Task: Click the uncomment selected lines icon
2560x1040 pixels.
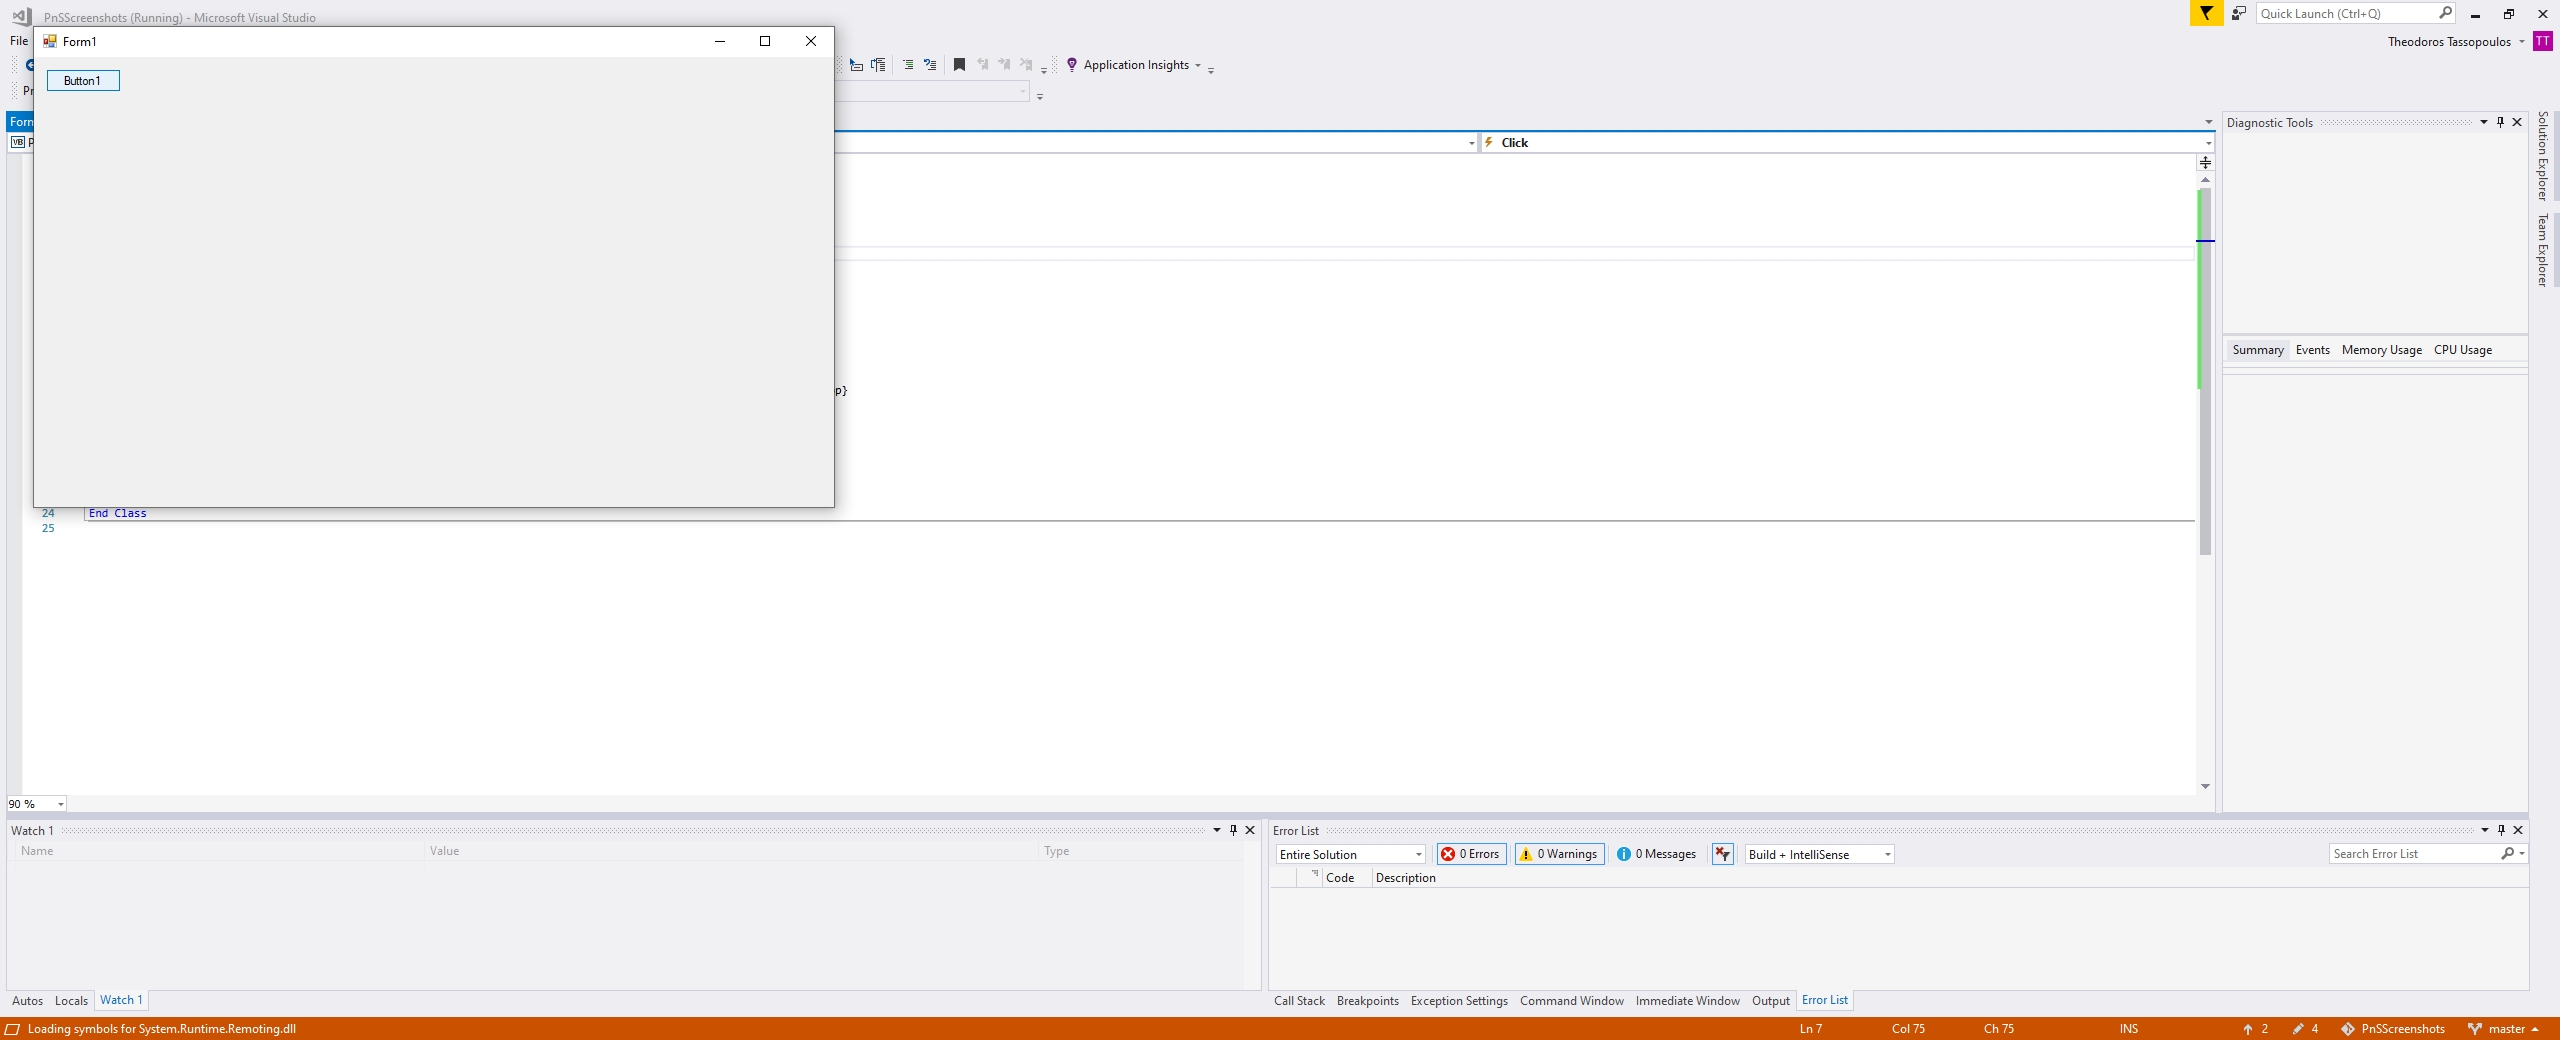Action: [x=930, y=65]
